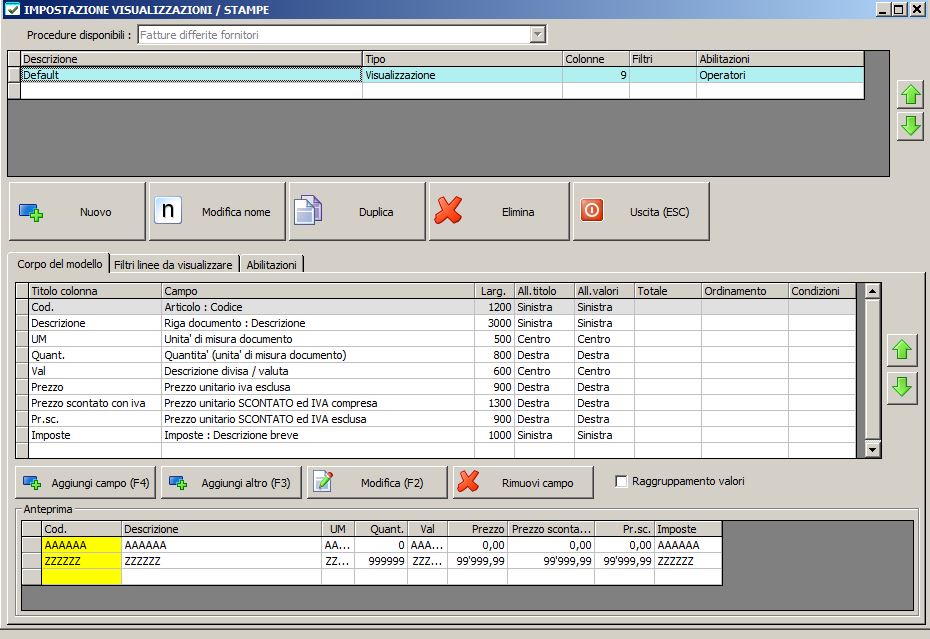The height and width of the screenshot is (639, 930).
Task: Click the 1300 width cell
Action: pyautogui.click(x=494, y=403)
